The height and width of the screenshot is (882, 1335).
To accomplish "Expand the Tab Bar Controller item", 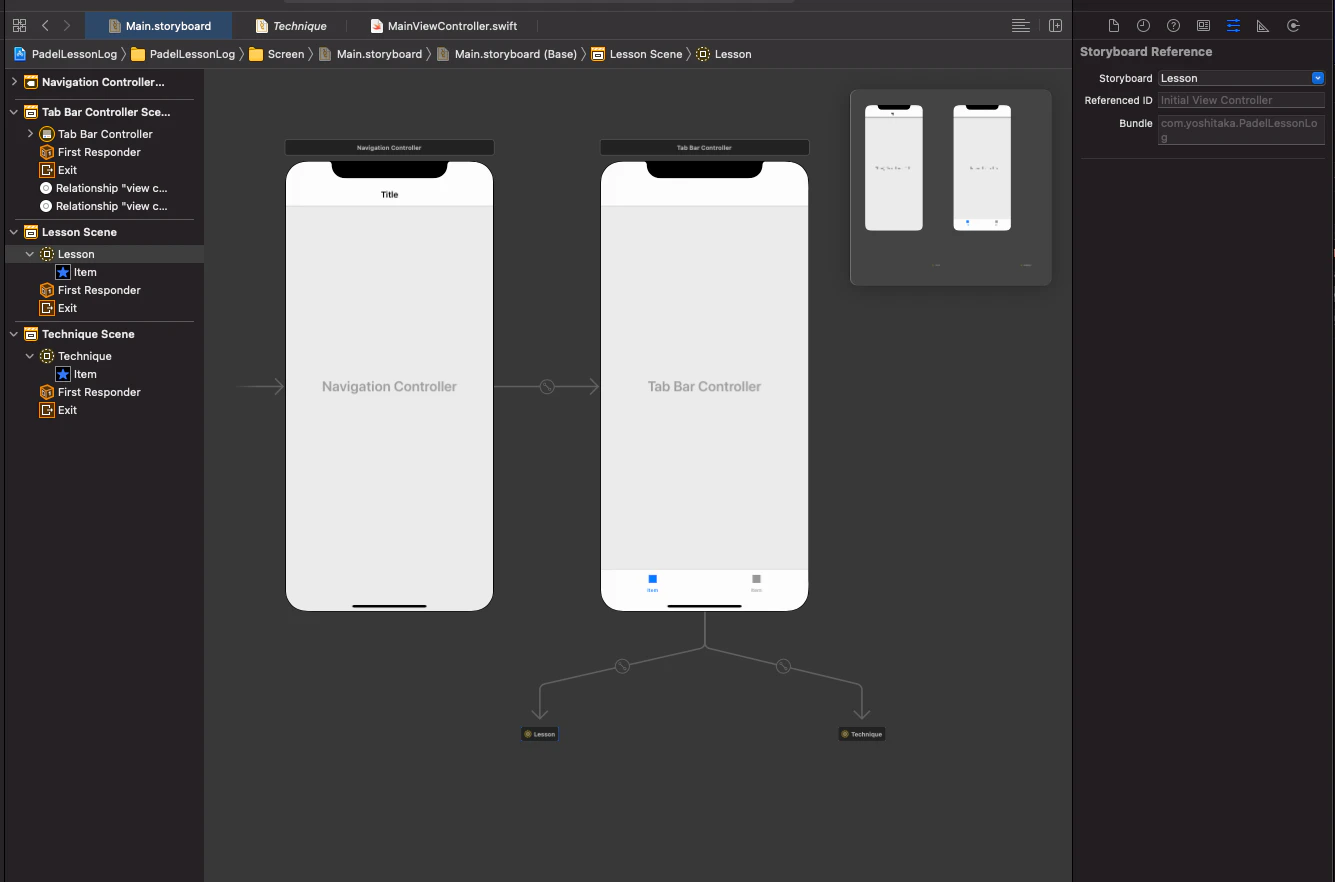I will (x=30, y=134).
